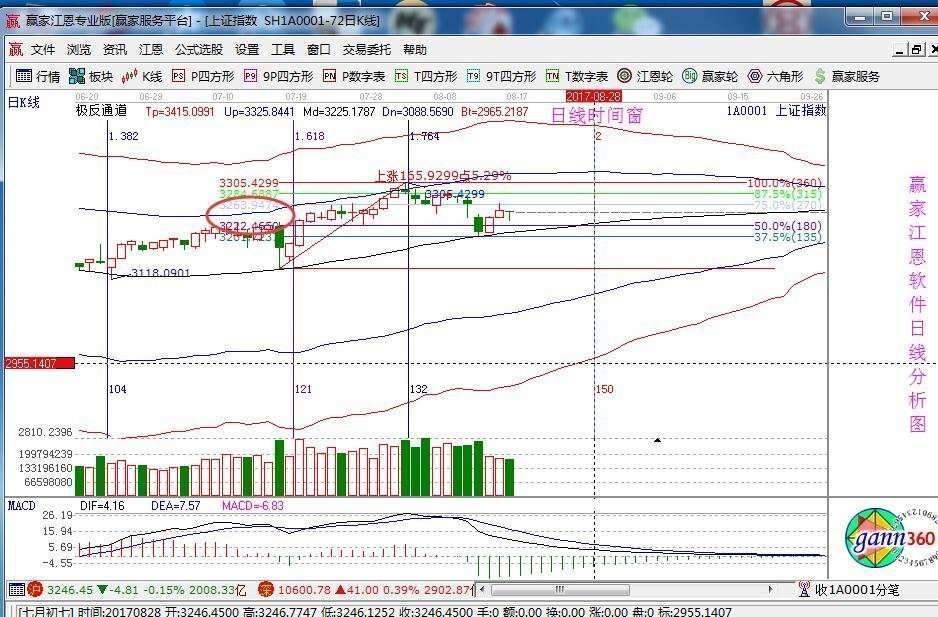Image resolution: width=938 pixels, height=617 pixels.
Task: Click the 上涨165.9299点5.29% annotation
Action: coord(443,175)
